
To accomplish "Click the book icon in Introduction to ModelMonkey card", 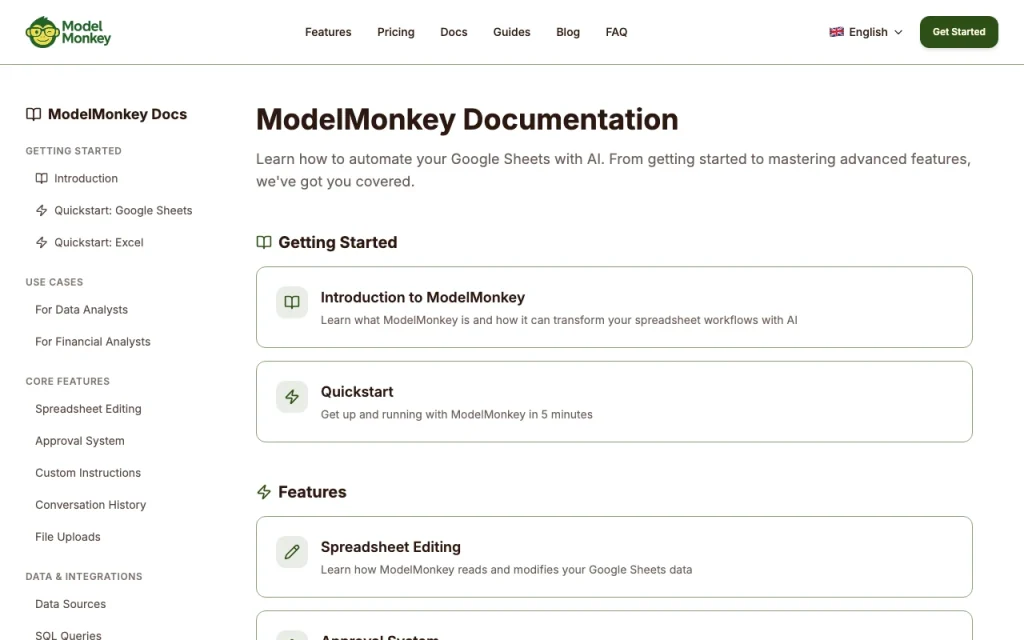I will coord(292,302).
